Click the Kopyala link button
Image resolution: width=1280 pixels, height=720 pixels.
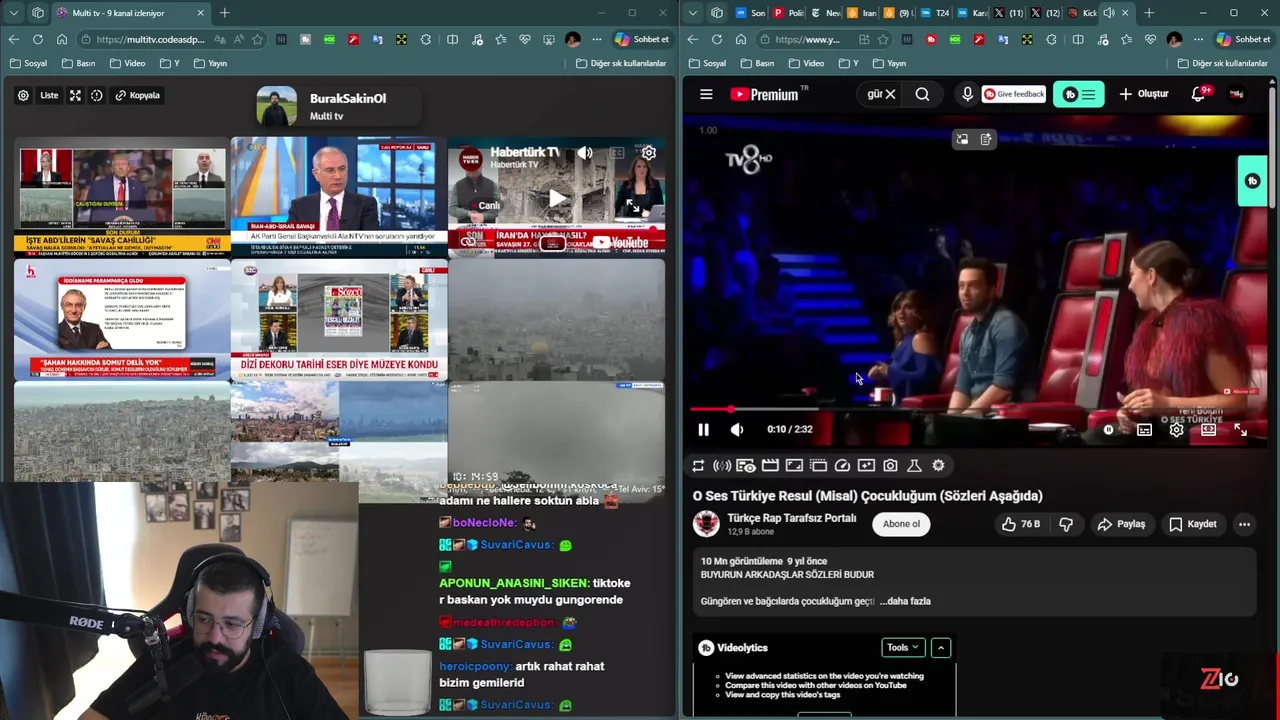click(x=137, y=95)
